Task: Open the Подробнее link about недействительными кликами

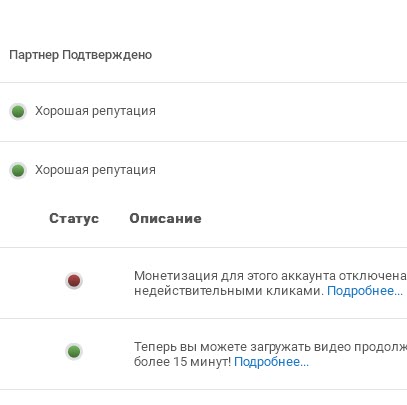Action: coord(365,291)
